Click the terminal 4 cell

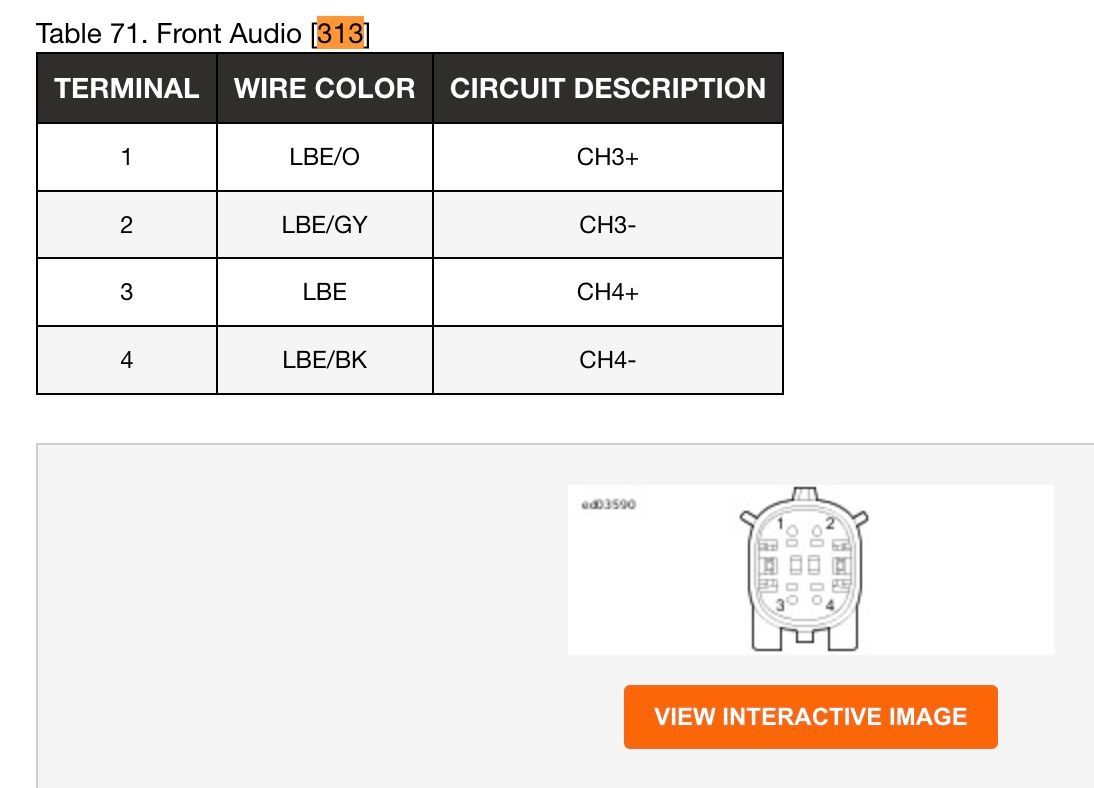click(x=126, y=360)
